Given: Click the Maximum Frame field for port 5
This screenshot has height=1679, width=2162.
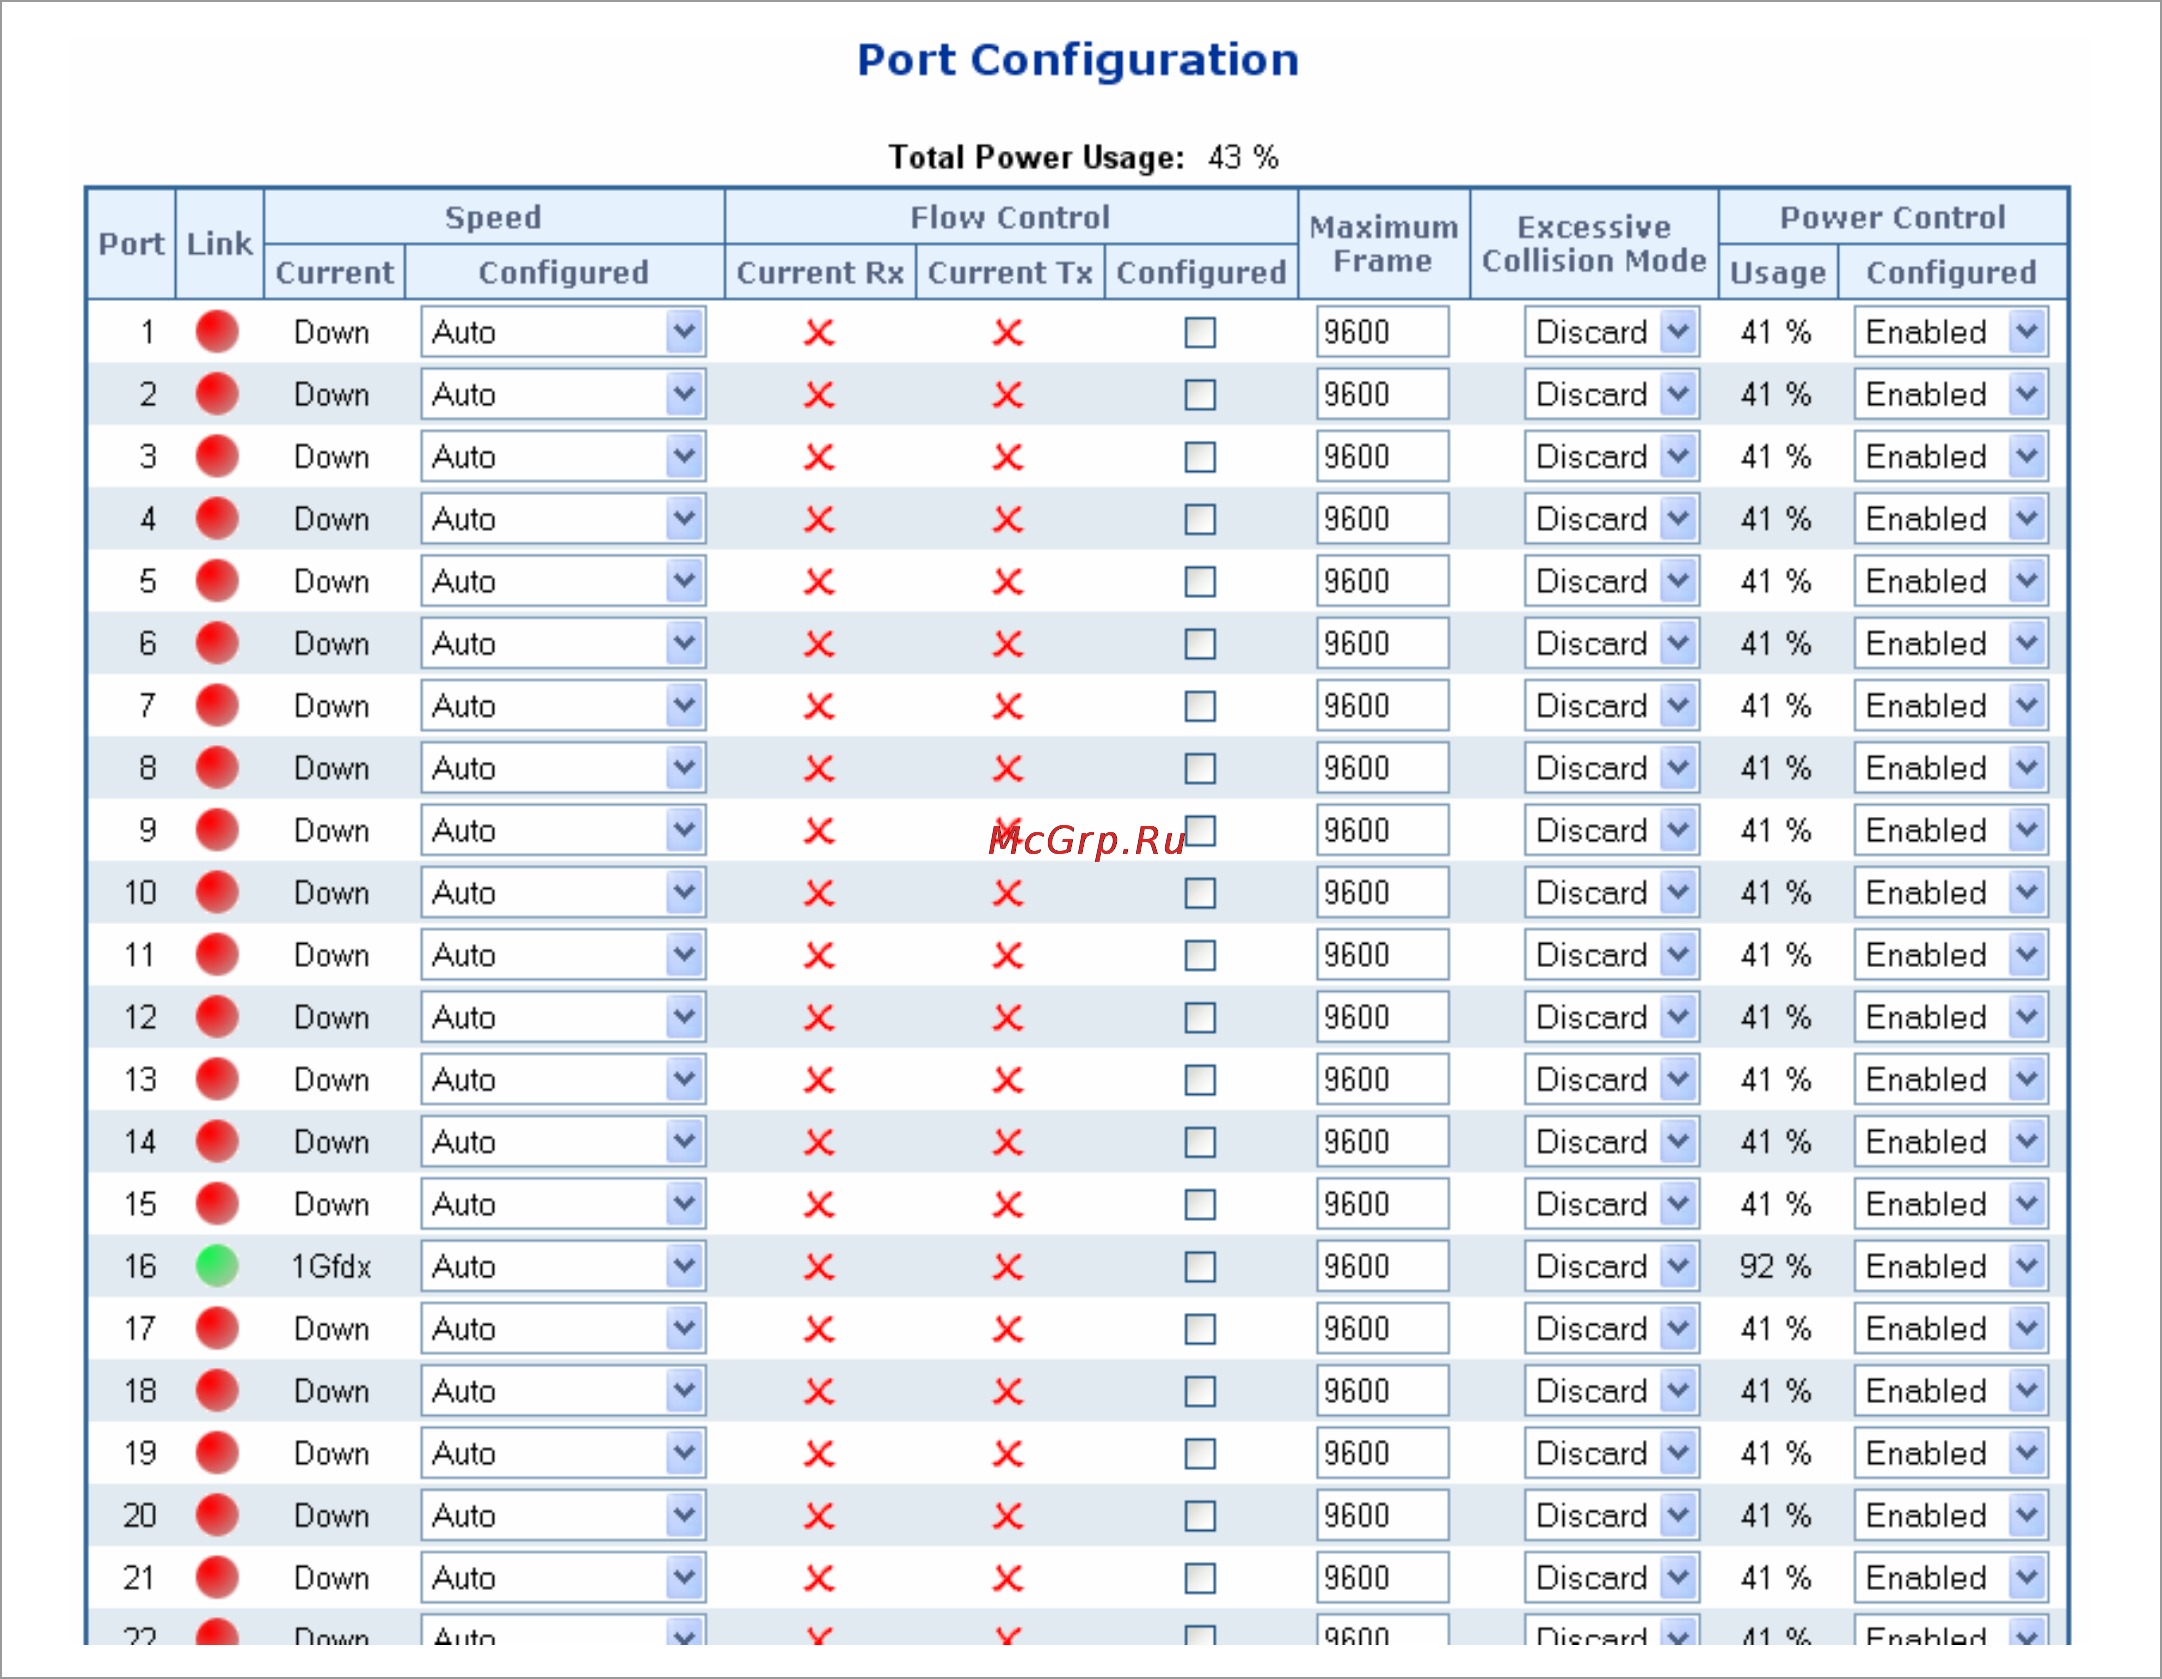Looking at the screenshot, I should click(1382, 581).
